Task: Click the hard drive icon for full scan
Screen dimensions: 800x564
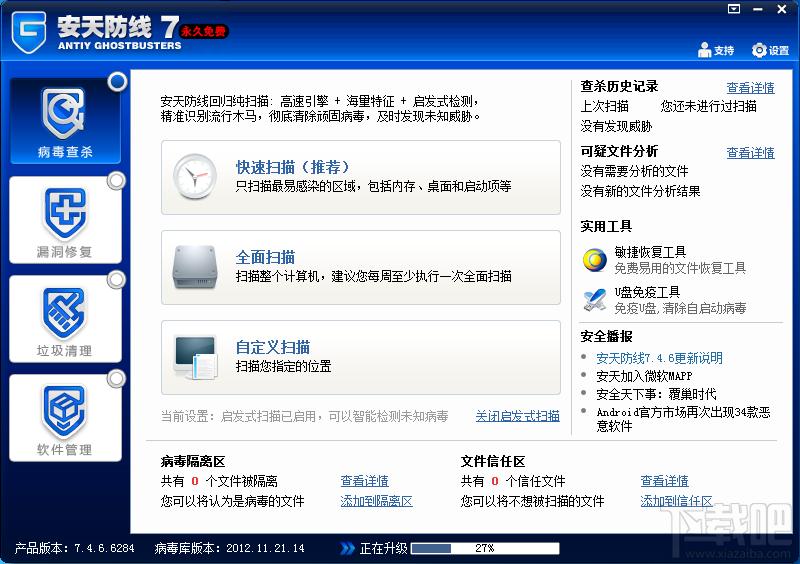Action: (x=195, y=267)
